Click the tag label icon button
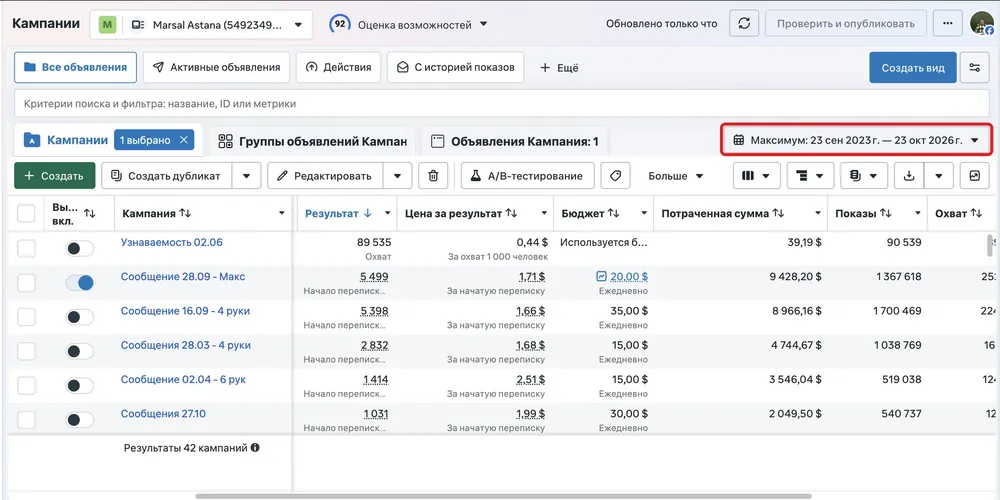Screen dimensions: 1000x500 [x=615, y=176]
